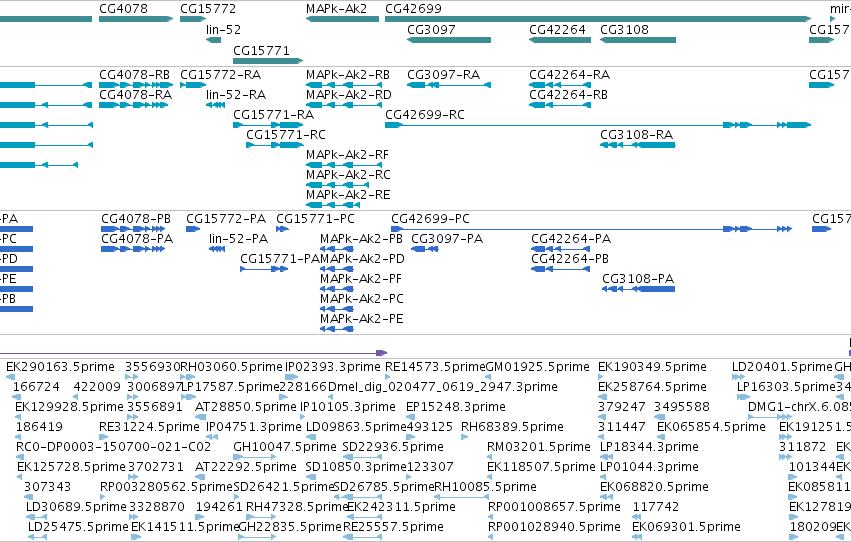Open transcript MAPk-Ak2-RE
This screenshot has height=542, width=851.
point(348,195)
